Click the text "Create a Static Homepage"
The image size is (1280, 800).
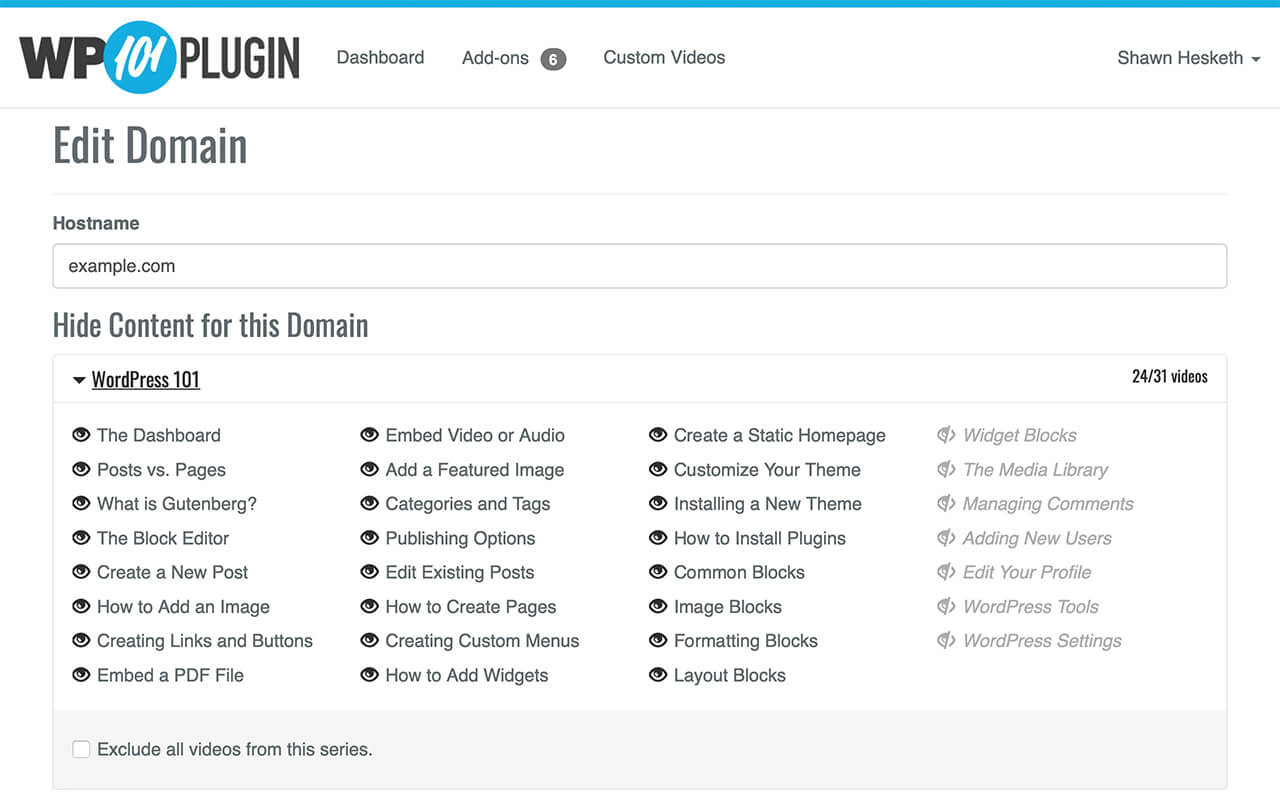[780, 435]
